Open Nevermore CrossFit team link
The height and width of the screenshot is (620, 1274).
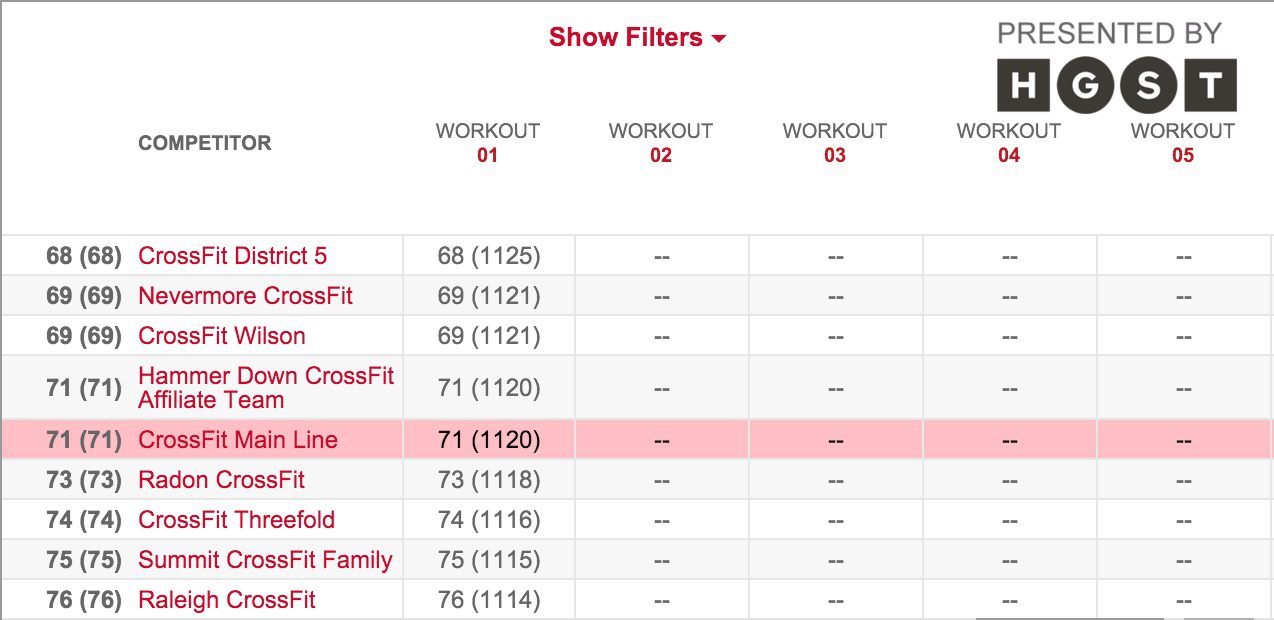click(x=245, y=296)
